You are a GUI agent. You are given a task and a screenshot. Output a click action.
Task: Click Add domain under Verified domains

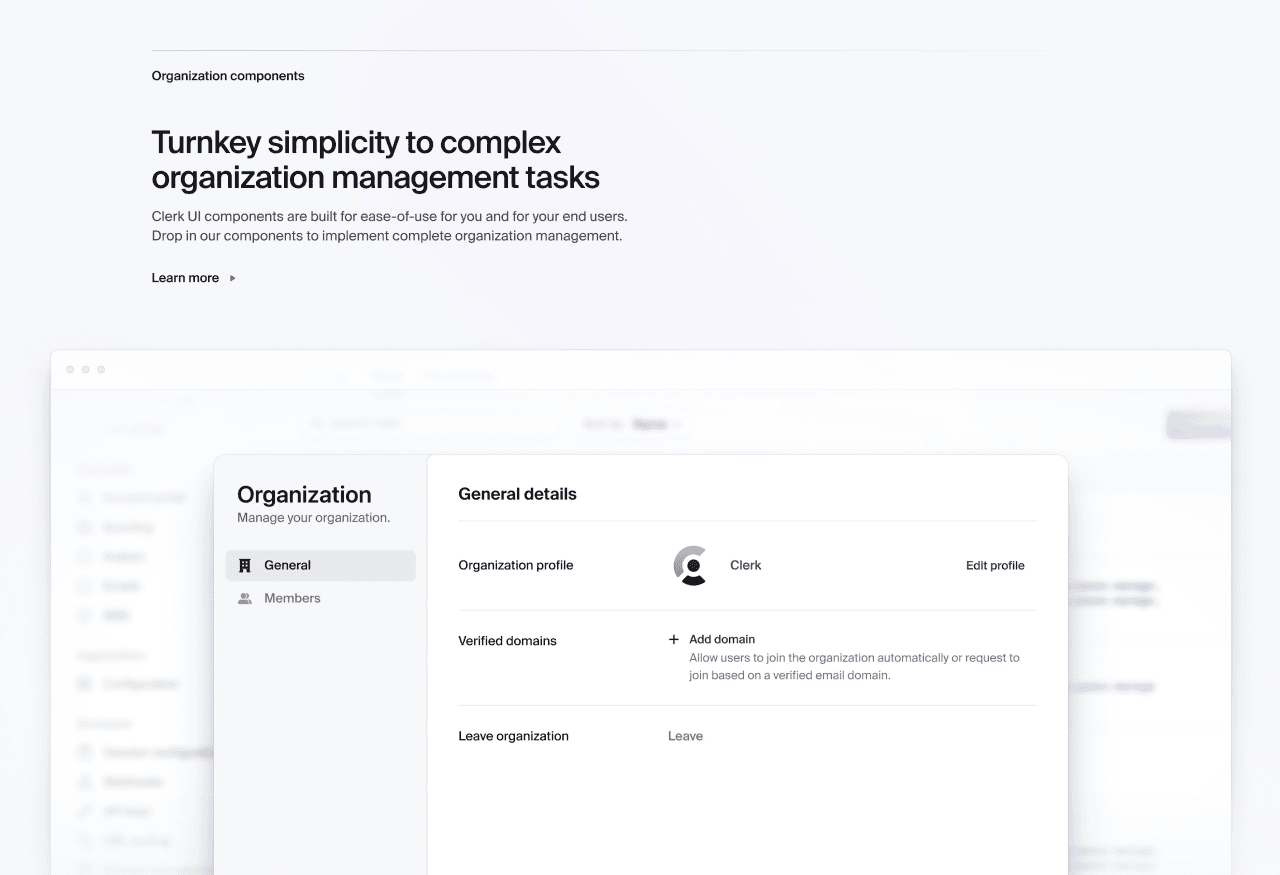pyautogui.click(x=712, y=639)
